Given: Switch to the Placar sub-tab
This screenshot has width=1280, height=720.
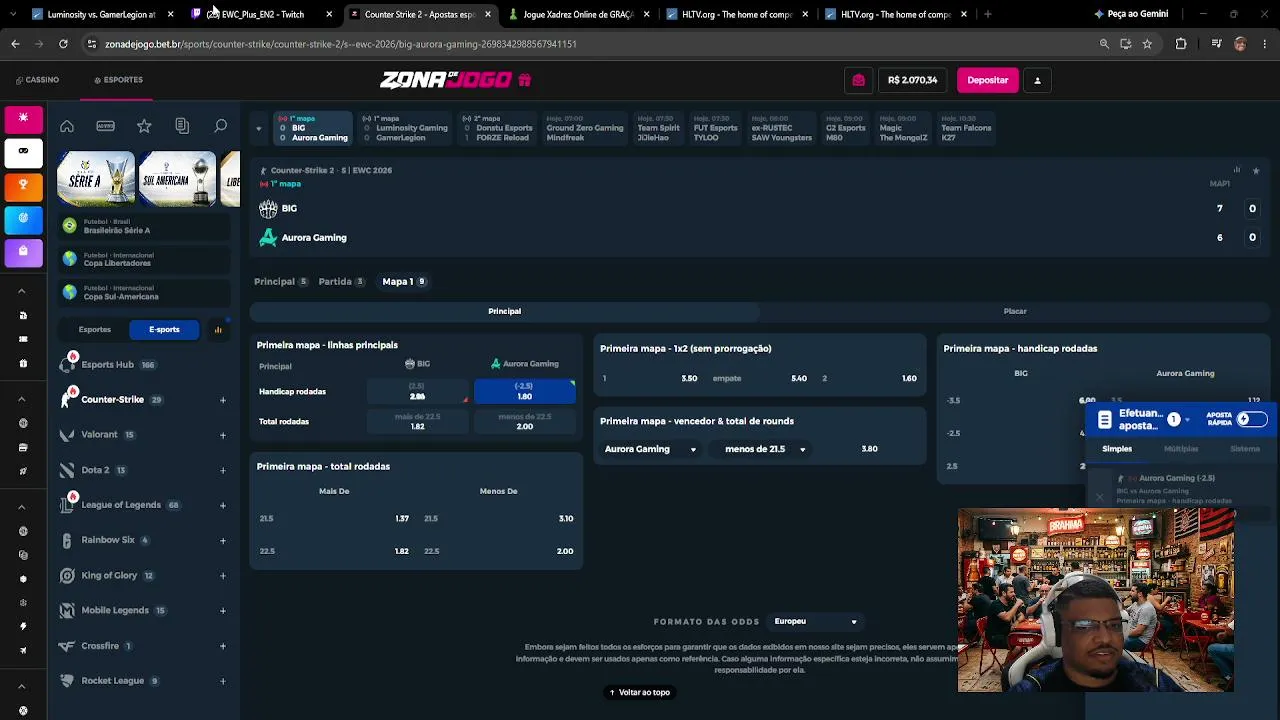Looking at the screenshot, I should [1015, 311].
